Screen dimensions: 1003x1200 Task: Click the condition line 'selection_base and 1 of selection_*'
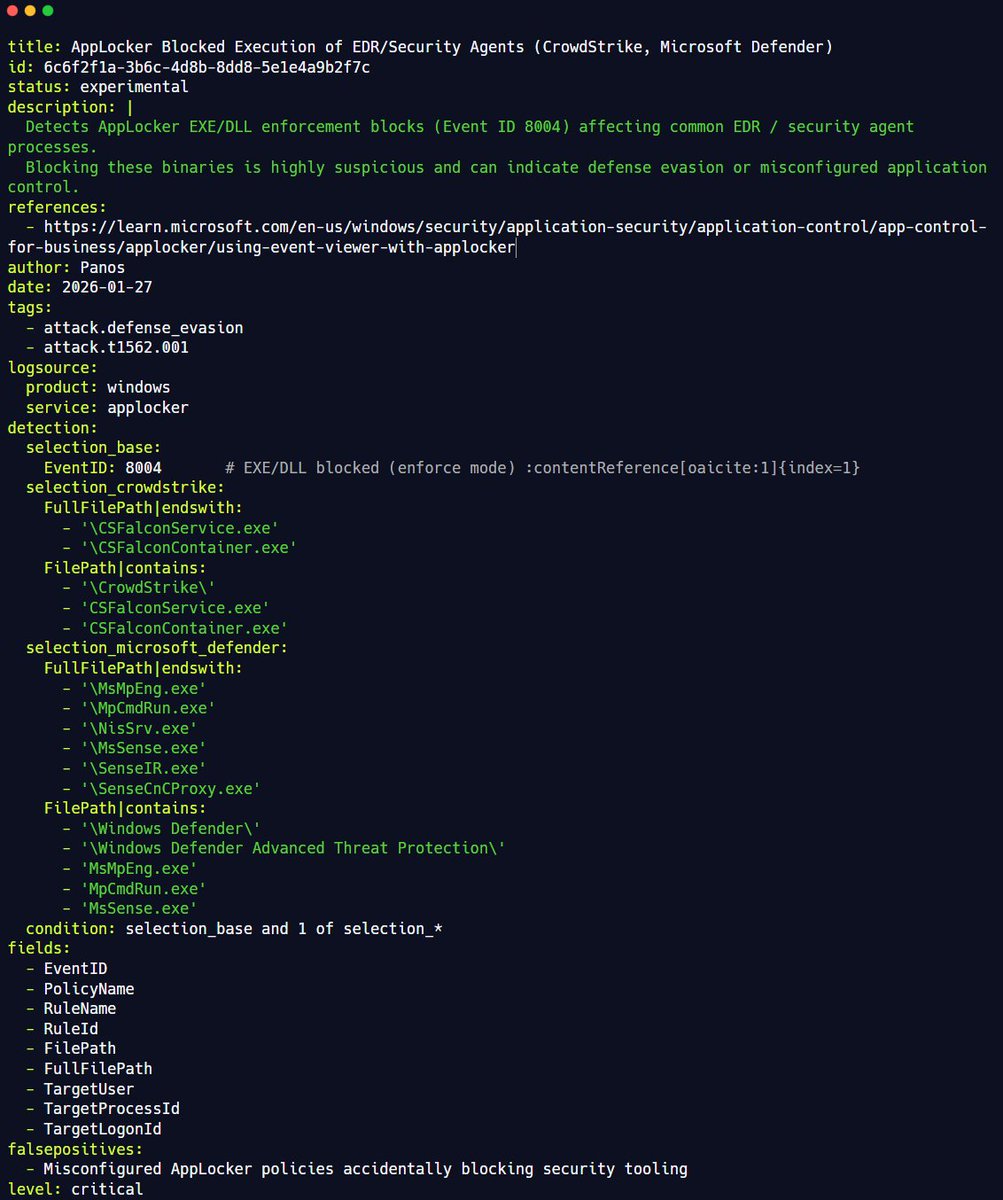[284, 928]
